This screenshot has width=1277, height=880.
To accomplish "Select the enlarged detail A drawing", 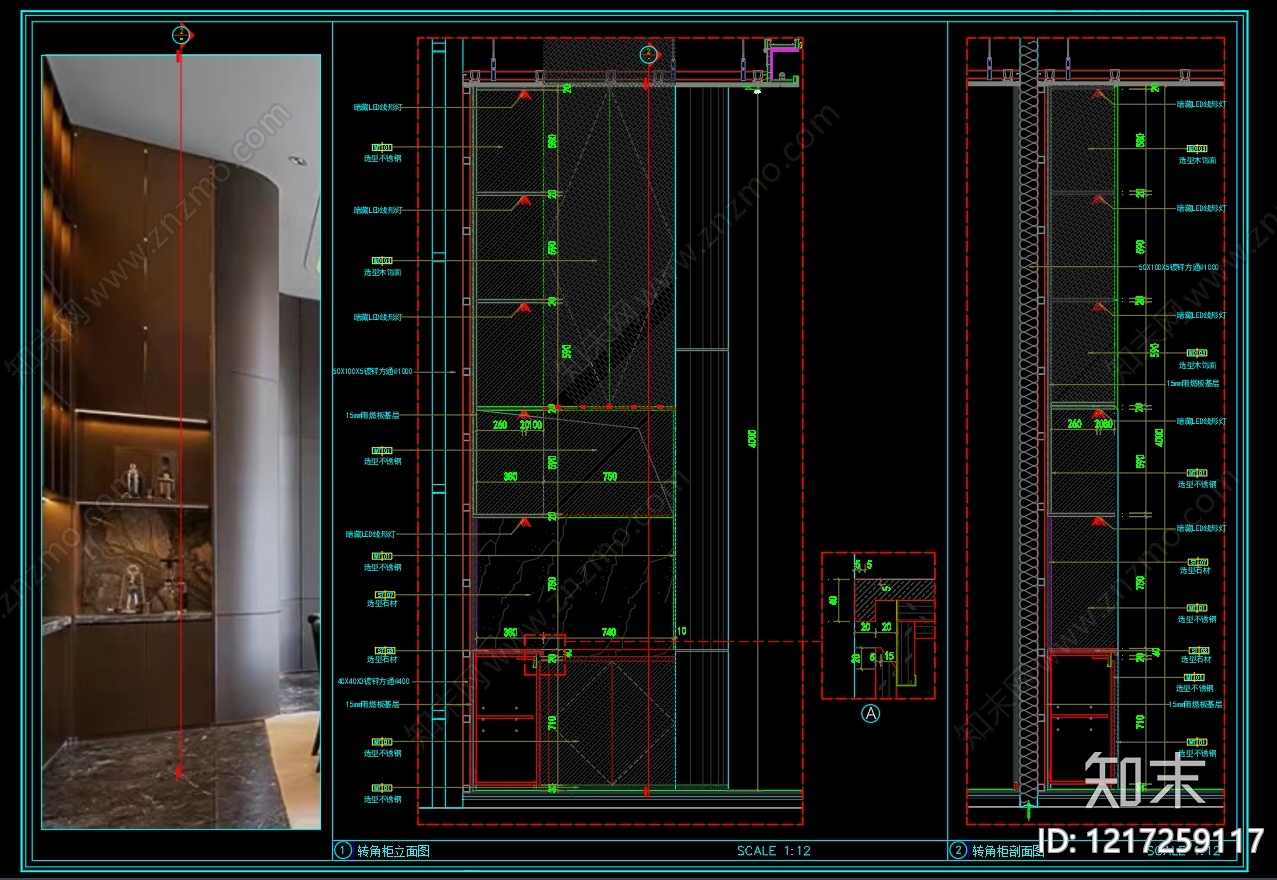I will pyautogui.click(x=878, y=626).
